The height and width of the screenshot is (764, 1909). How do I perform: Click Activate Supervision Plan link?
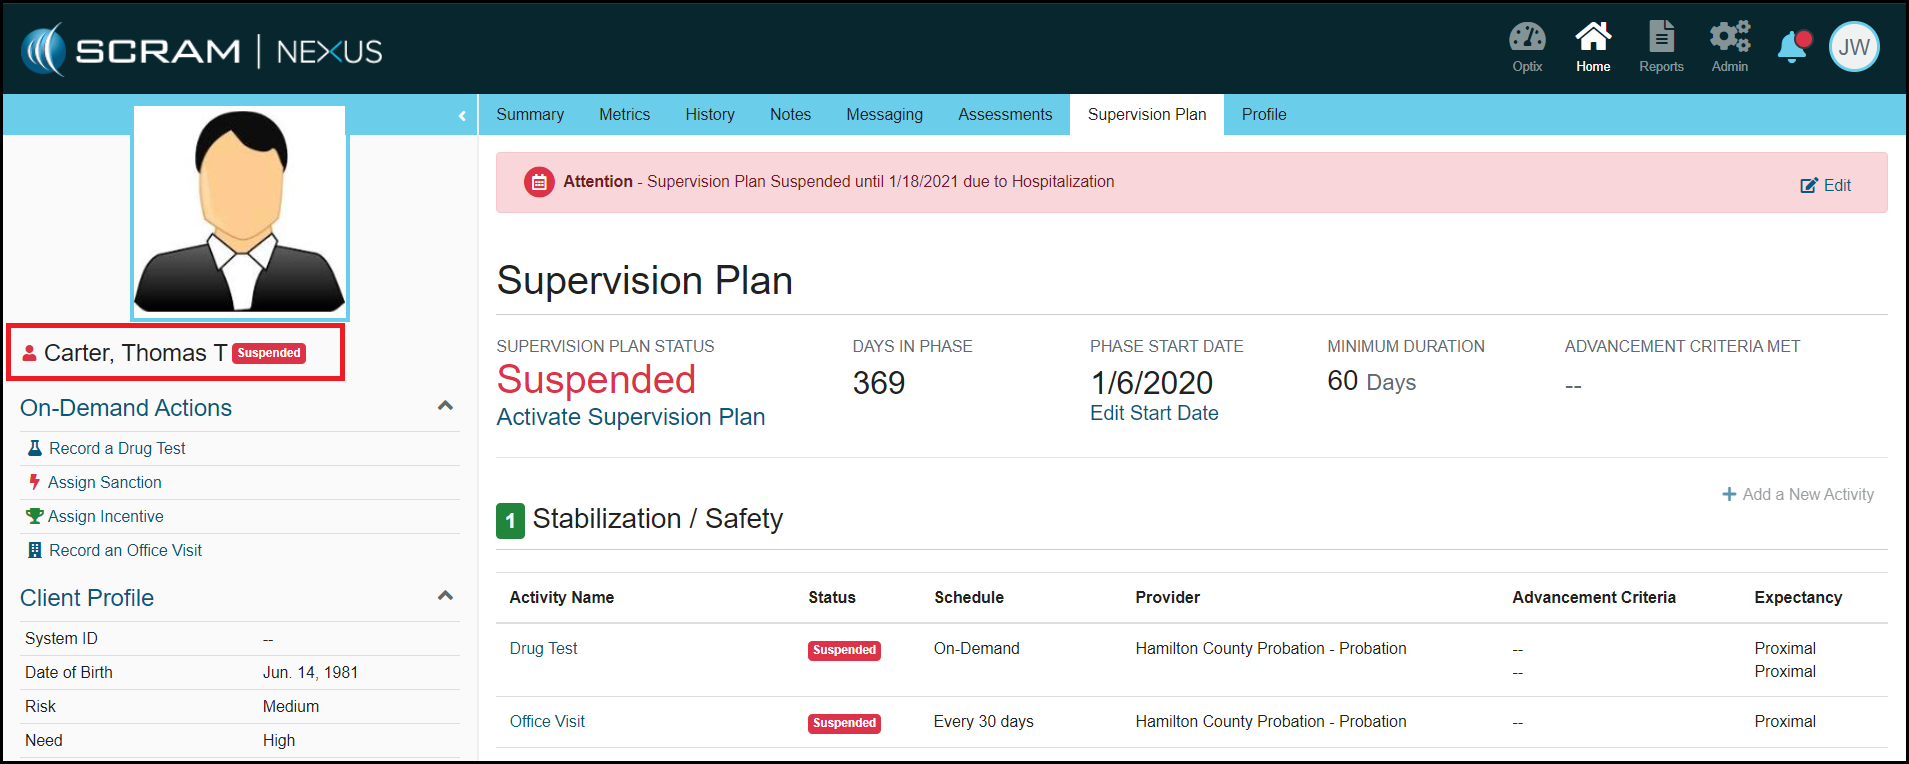(630, 417)
